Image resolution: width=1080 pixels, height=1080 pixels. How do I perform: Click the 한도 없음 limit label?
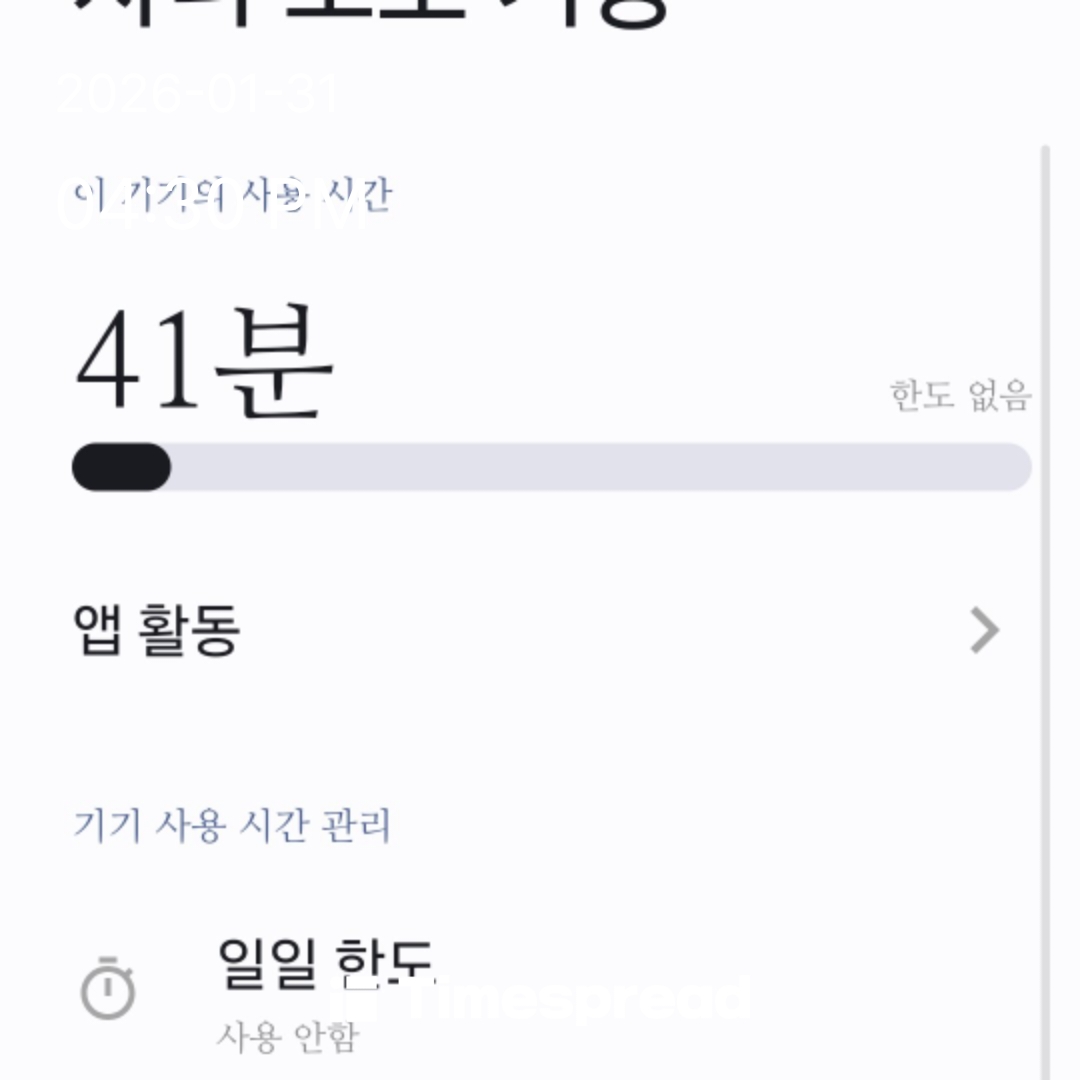click(959, 396)
